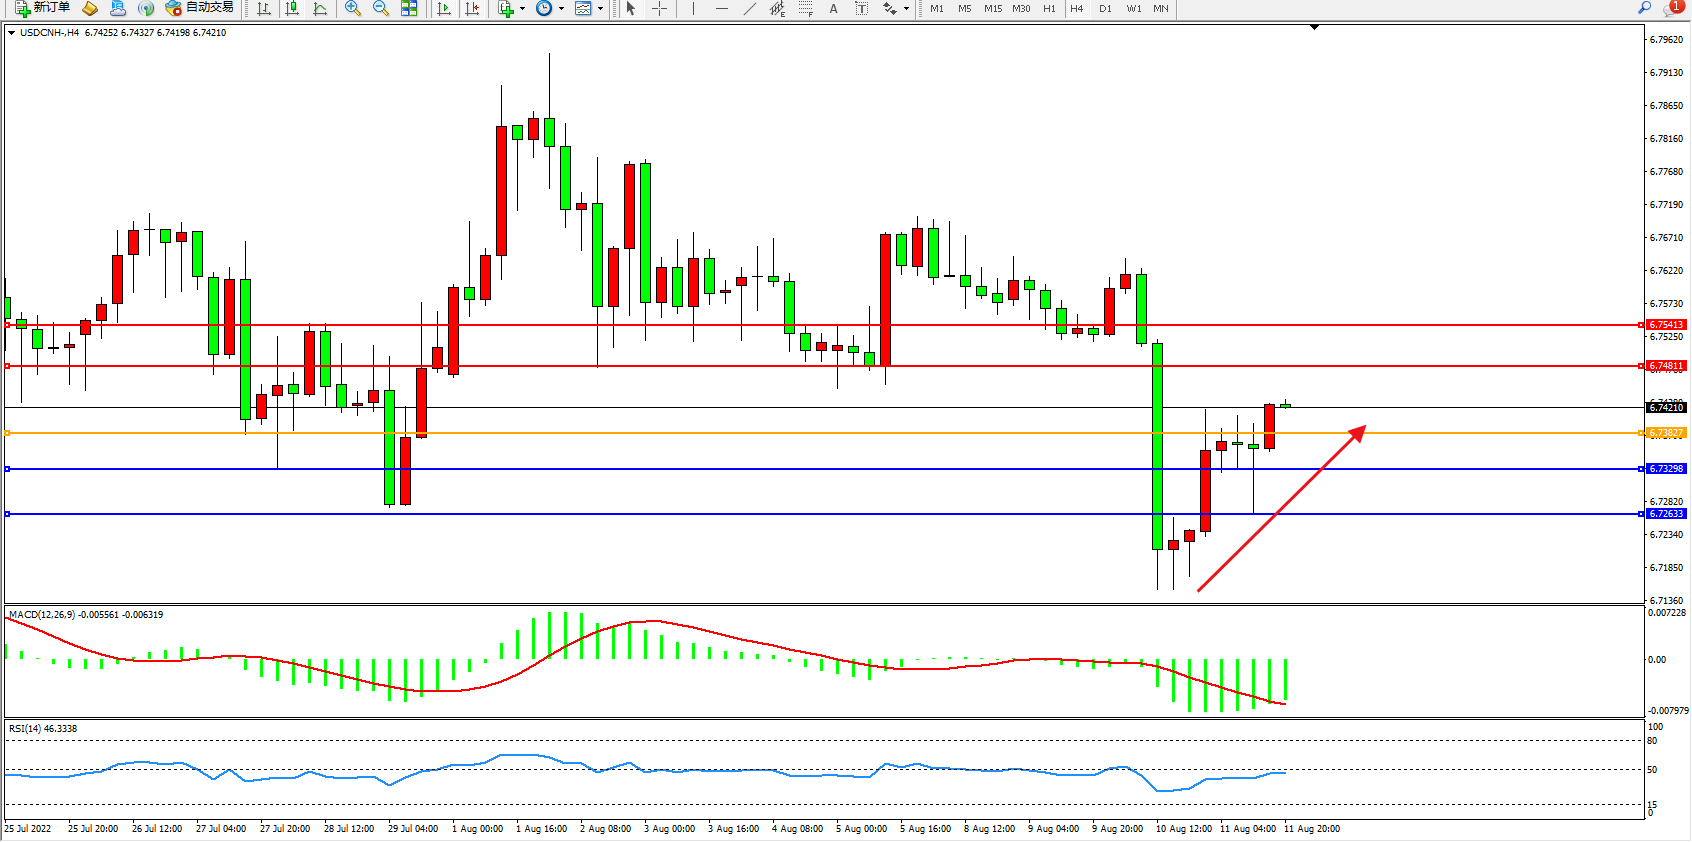This screenshot has height=842, width=1692.
Task: Select the Fibonacci retracement tool
Action: pyautogui.click(x=806, y=8)
